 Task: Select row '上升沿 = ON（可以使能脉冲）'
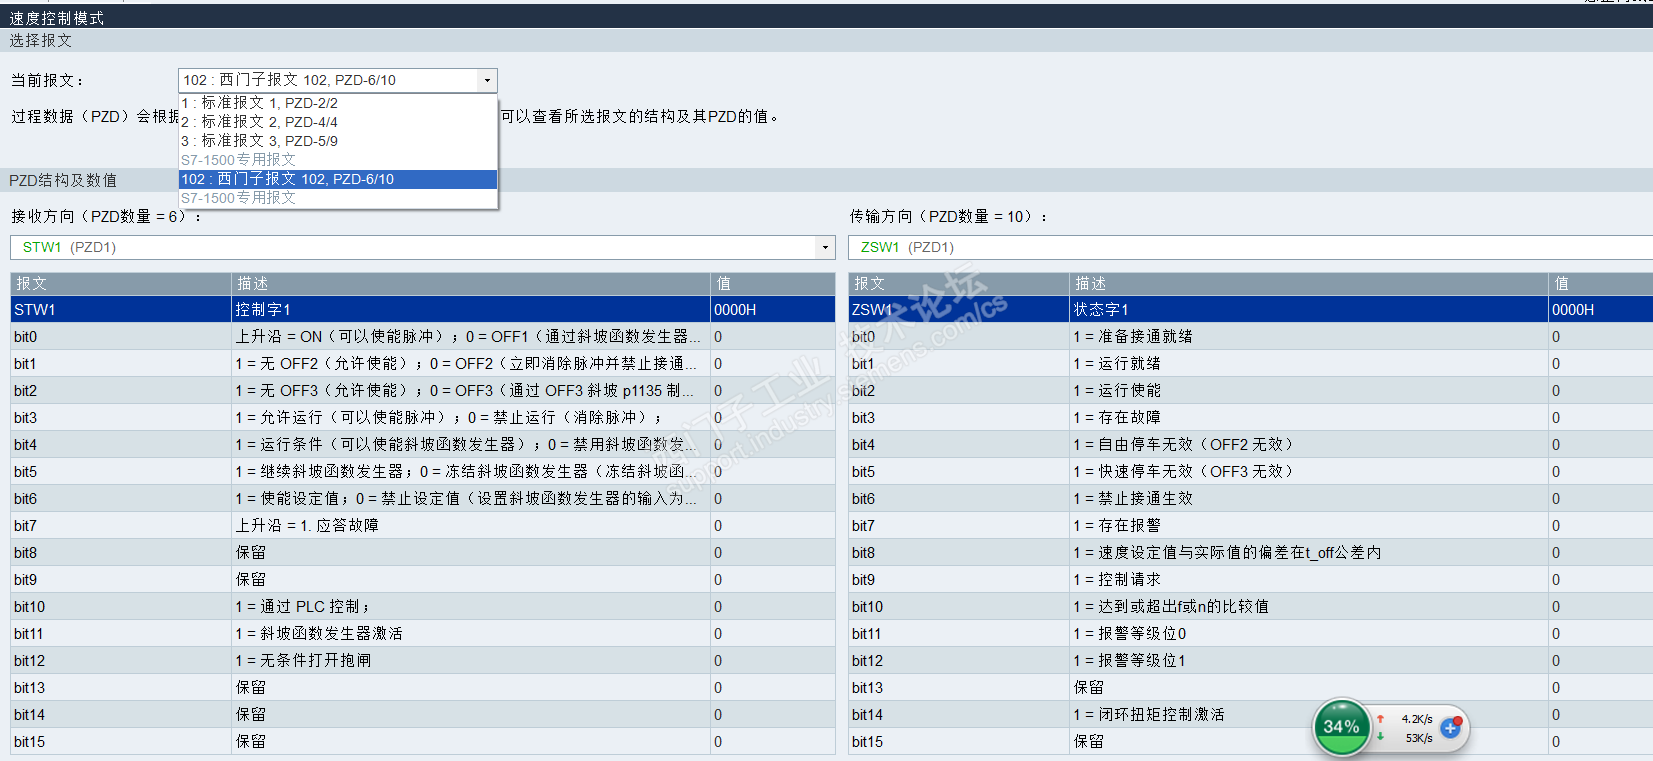423,337
